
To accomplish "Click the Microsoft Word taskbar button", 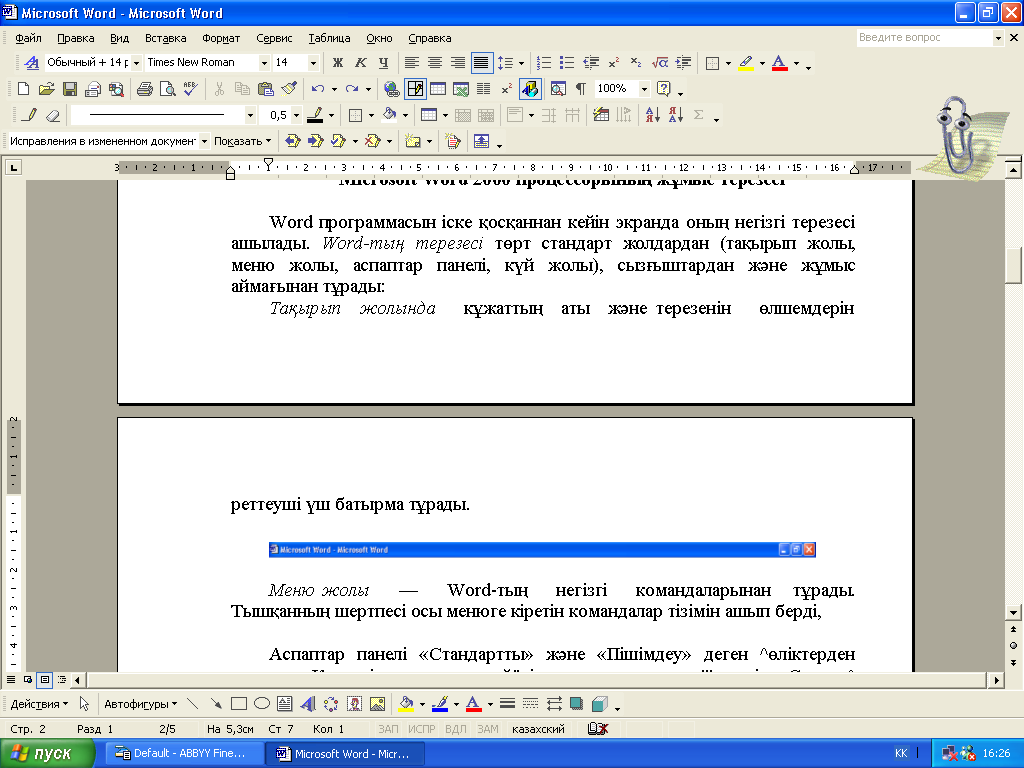I will 345,753.
